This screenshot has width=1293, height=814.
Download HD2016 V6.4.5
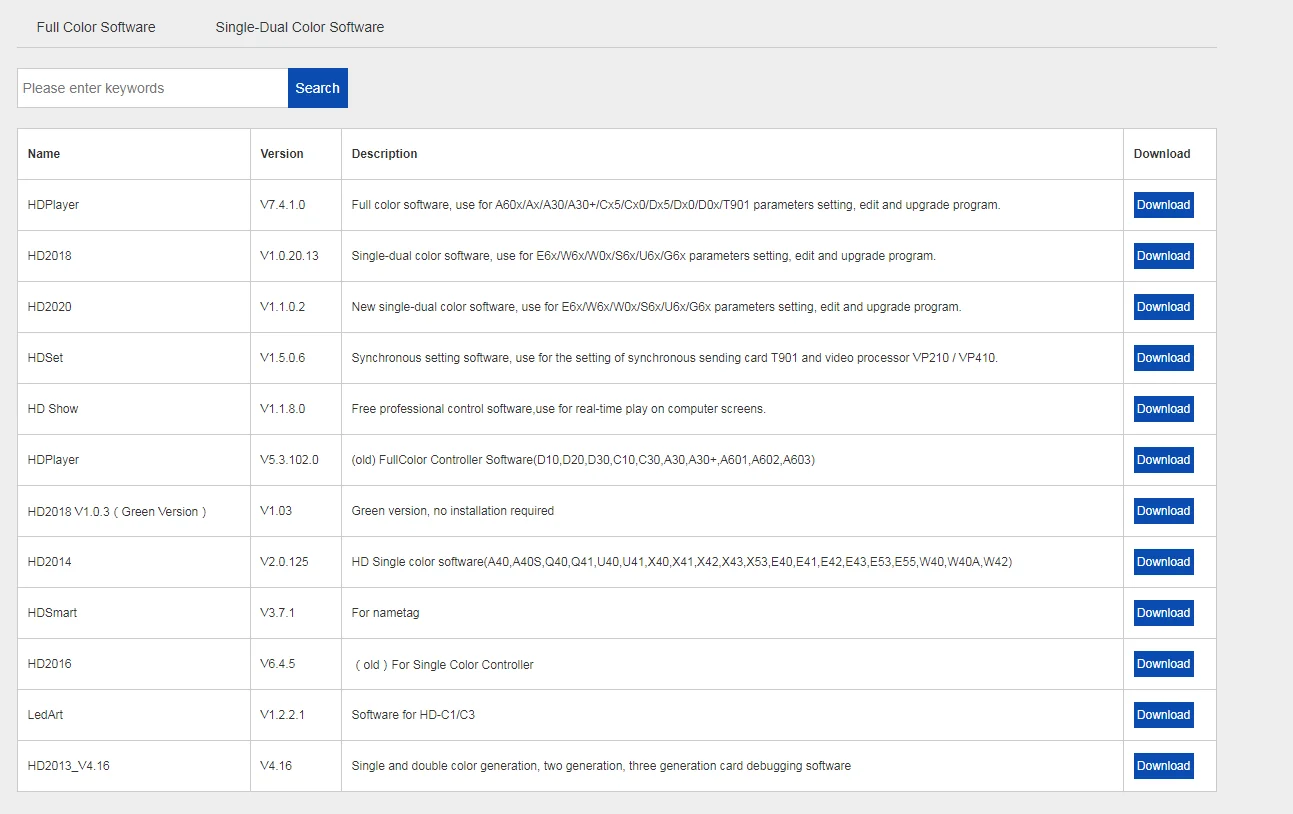[1163, 664]
